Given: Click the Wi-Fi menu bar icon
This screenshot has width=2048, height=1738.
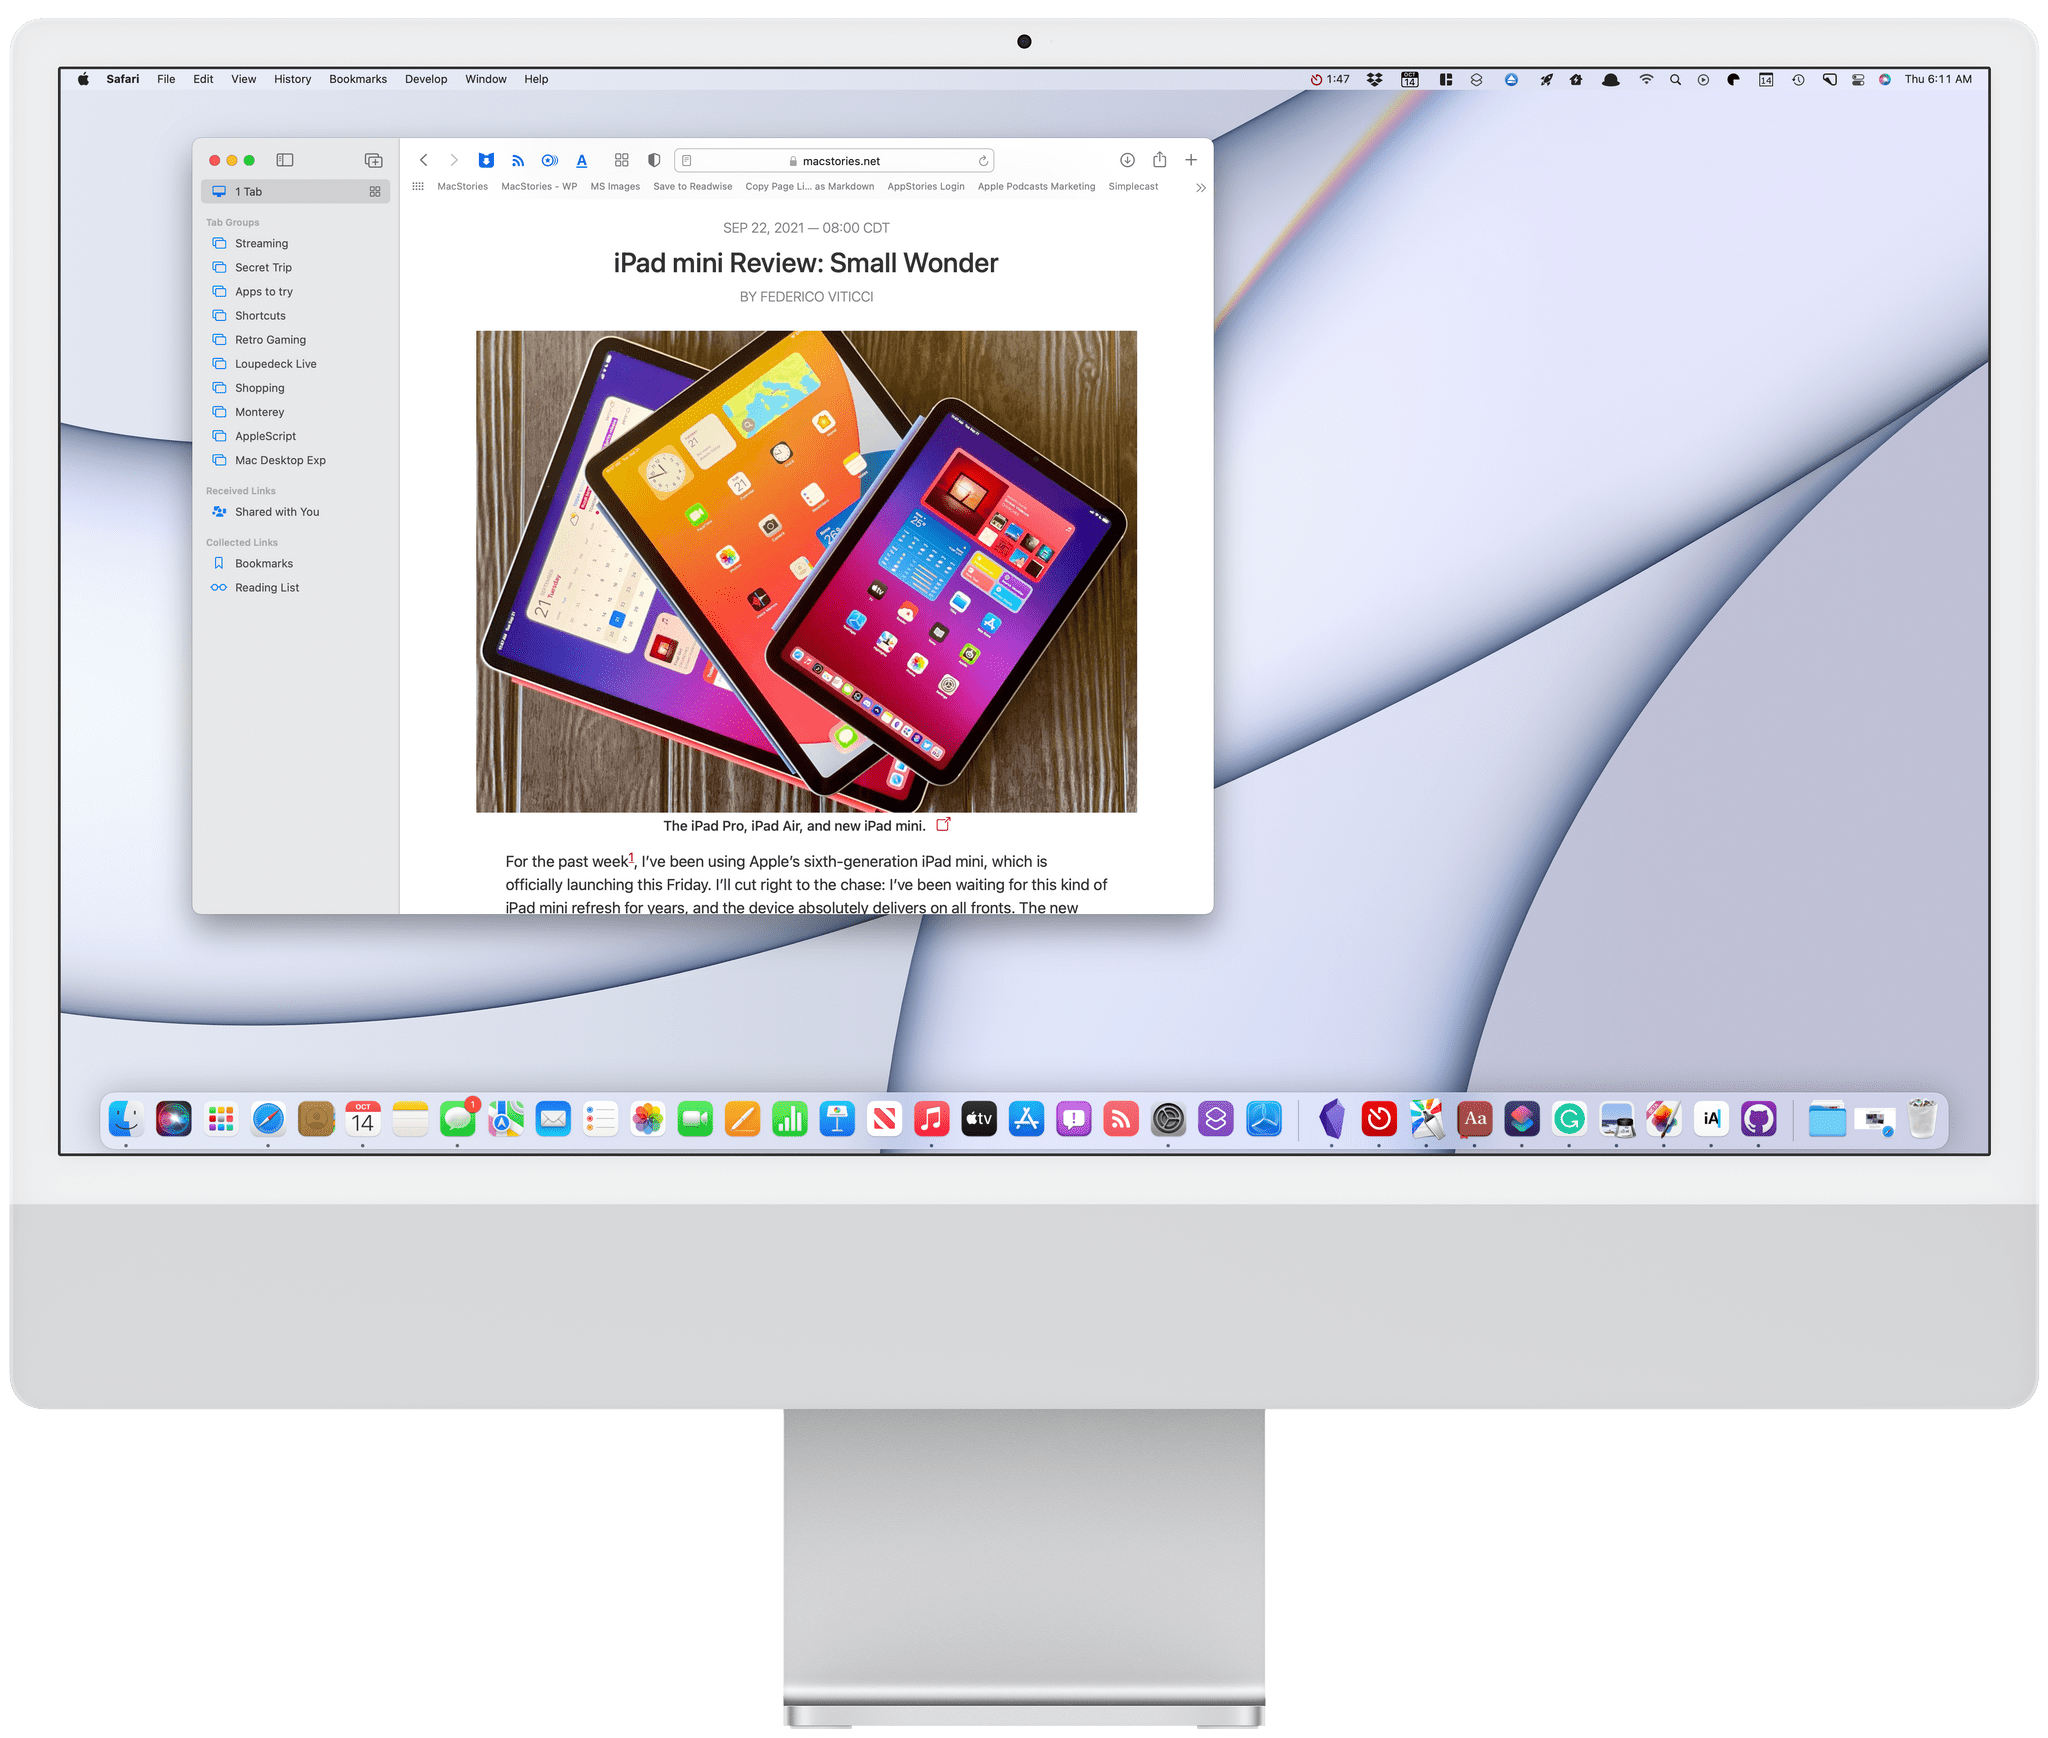Looking at the screenshot, I should pyautogui.click(x=1646, y=80).
